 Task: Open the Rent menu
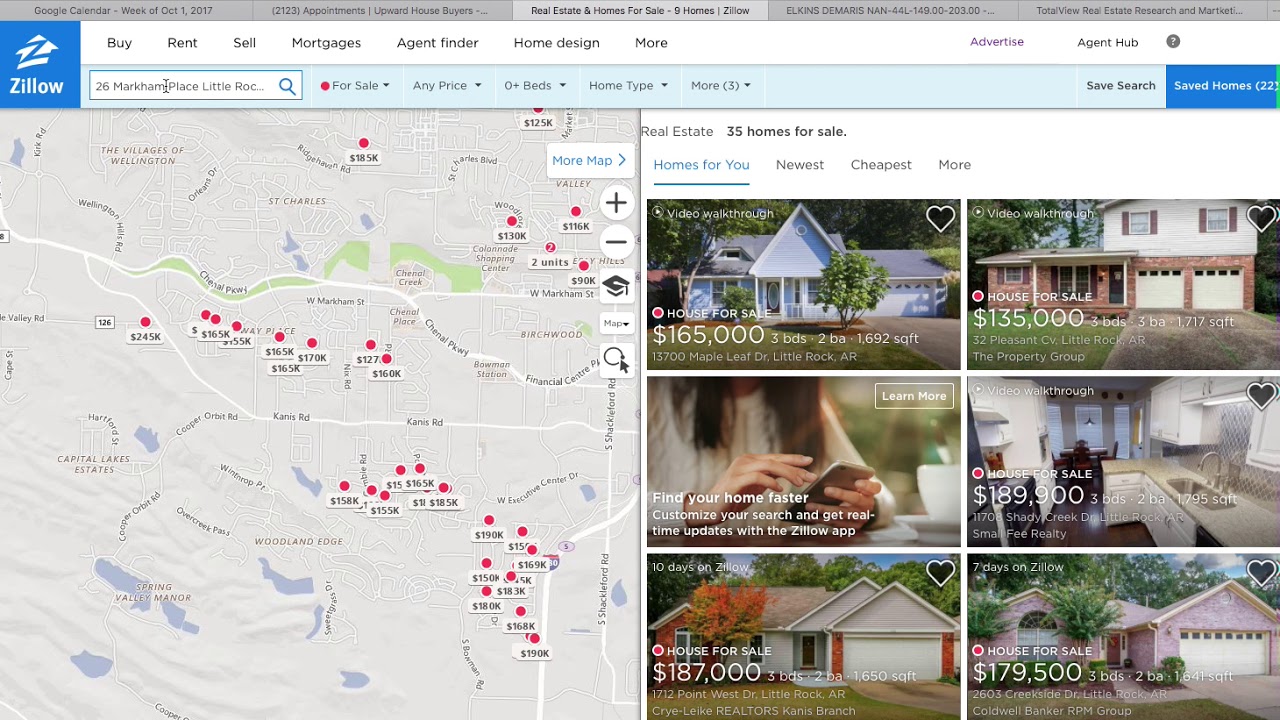pyautogui.click(x=182, y=43)
